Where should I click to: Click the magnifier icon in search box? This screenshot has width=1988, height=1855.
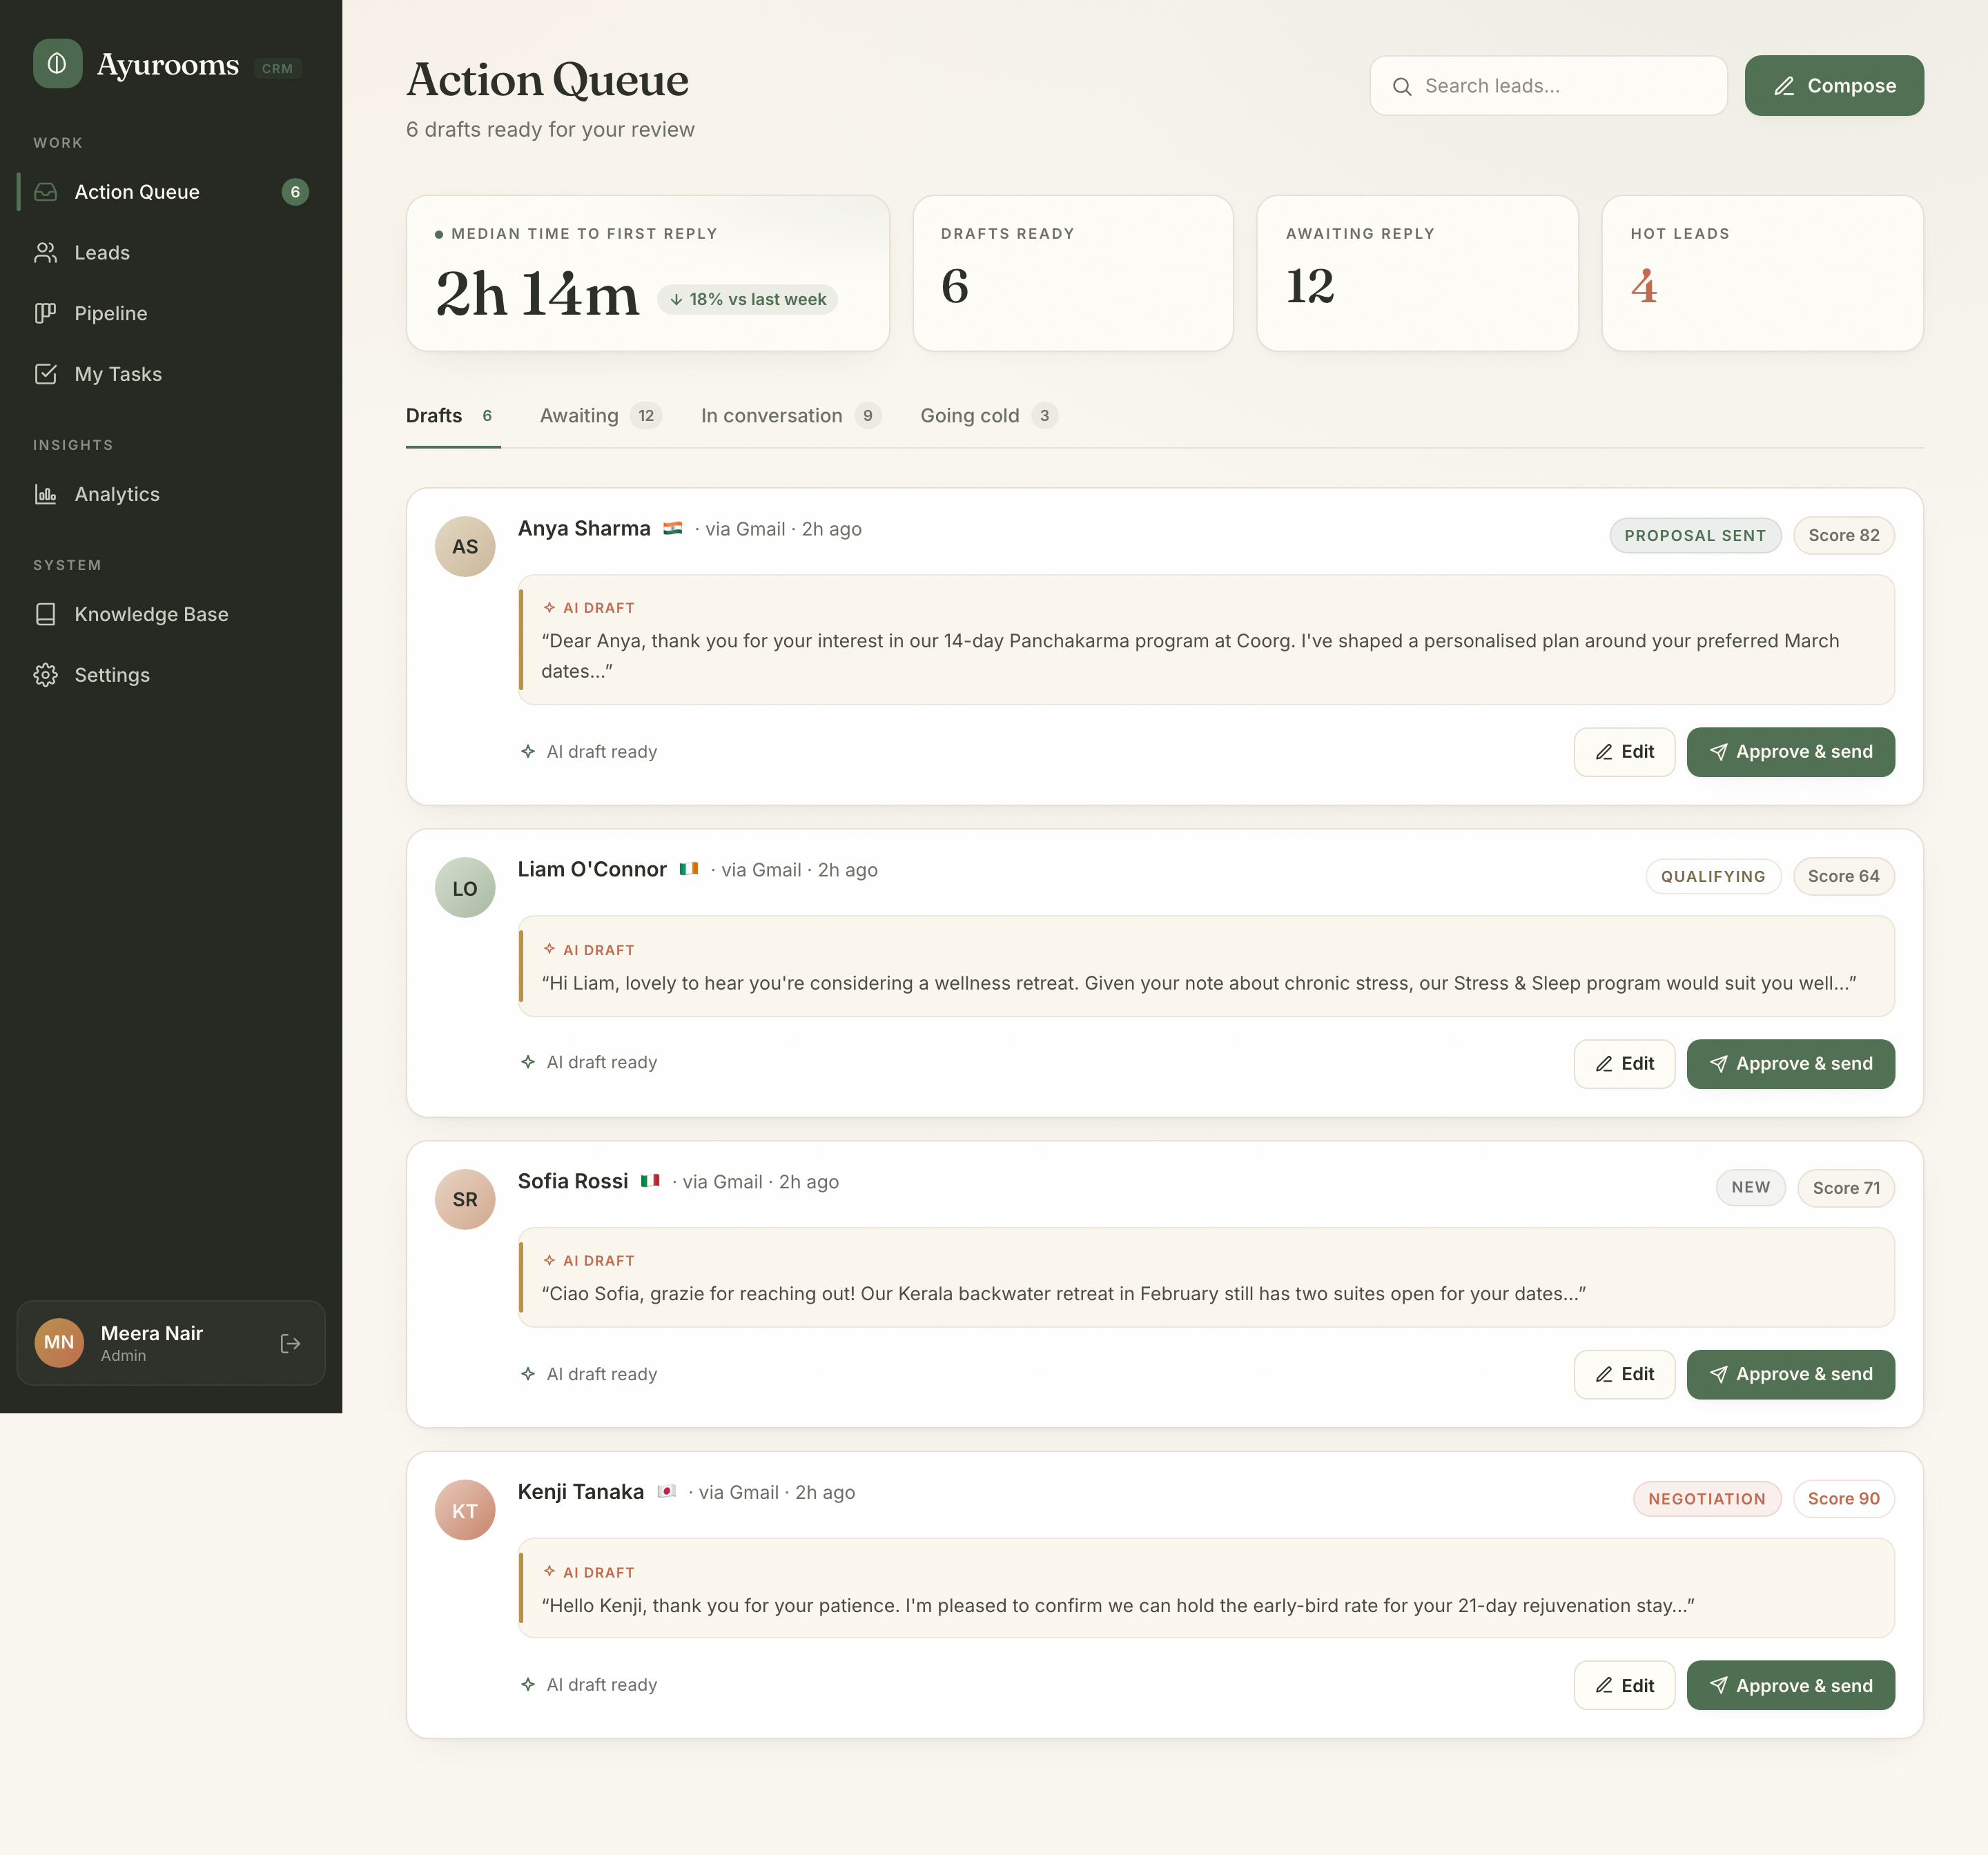[1402, 87]
